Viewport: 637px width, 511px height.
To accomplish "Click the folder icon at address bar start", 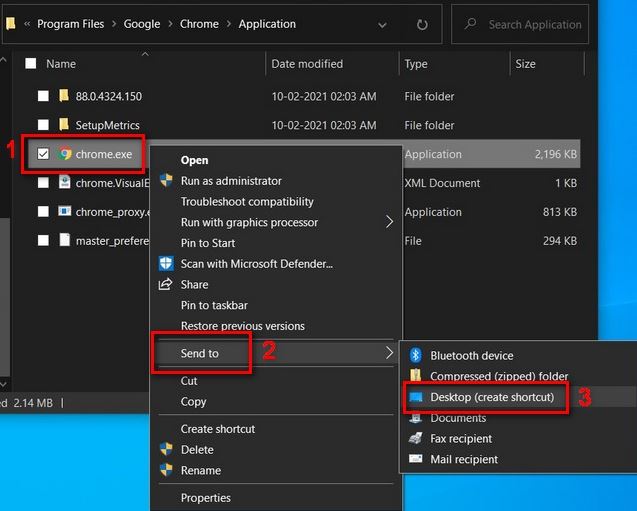I will click(x=11, y=24).
